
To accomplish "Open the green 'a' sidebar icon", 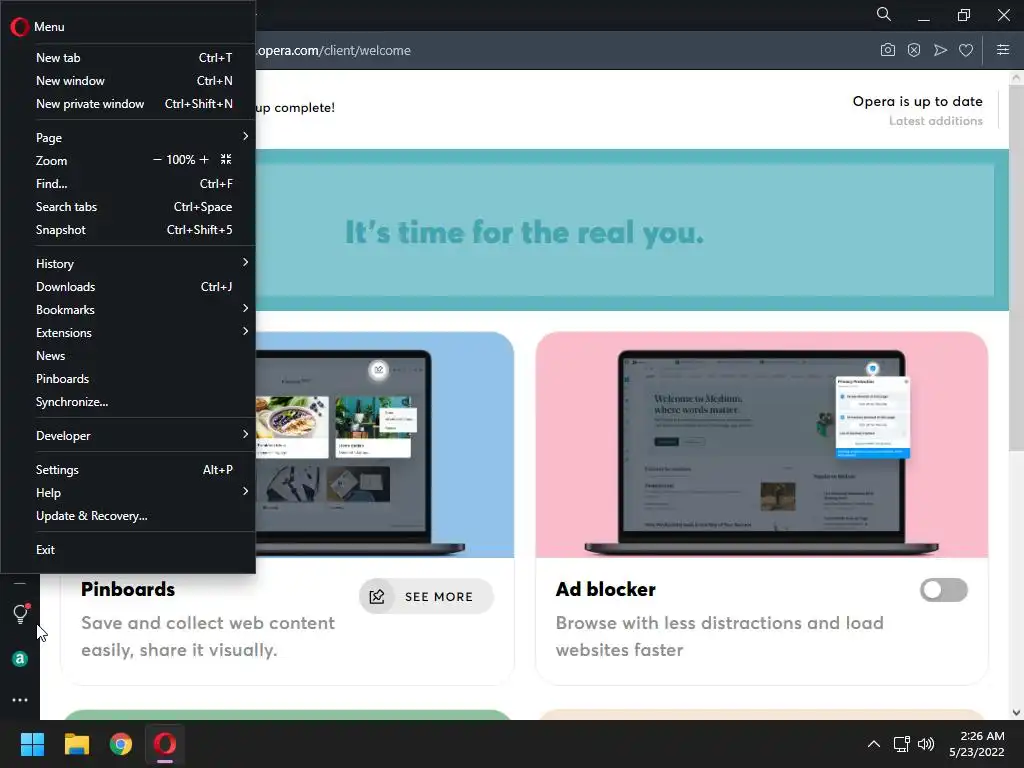I will pos(20,659).
